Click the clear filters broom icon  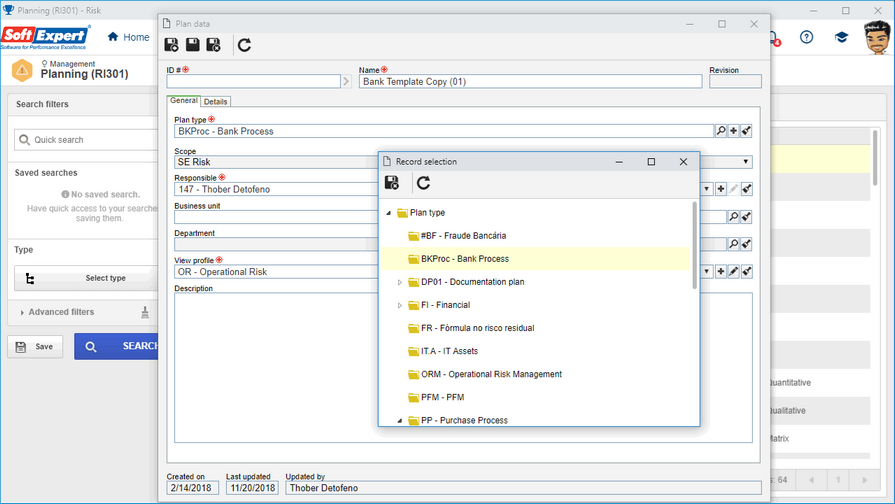point(145,312)
